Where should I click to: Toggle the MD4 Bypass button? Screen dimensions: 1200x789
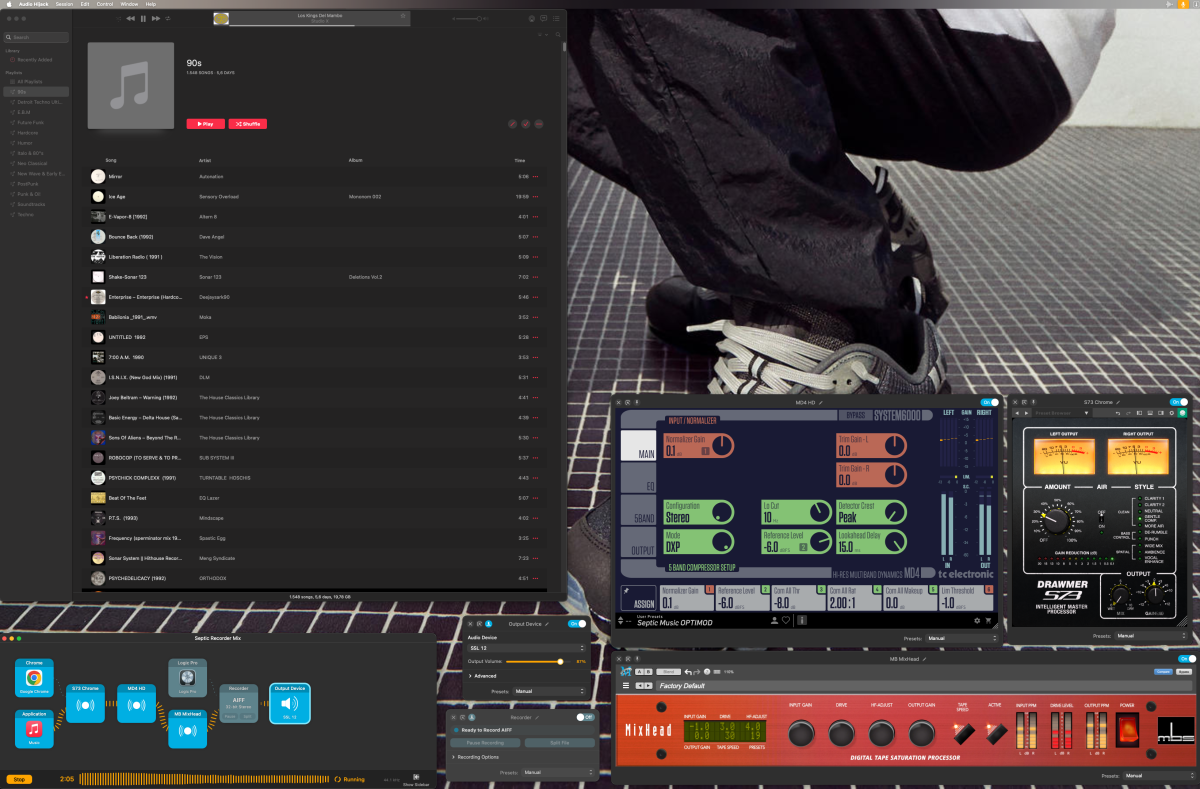point(854,413)
